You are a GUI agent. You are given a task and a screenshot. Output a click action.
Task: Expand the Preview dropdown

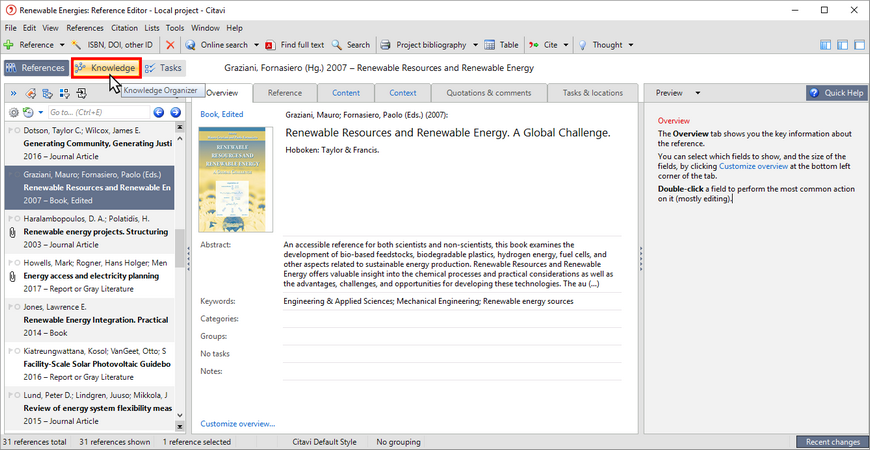pyautogui.click(x=697, y=93)
